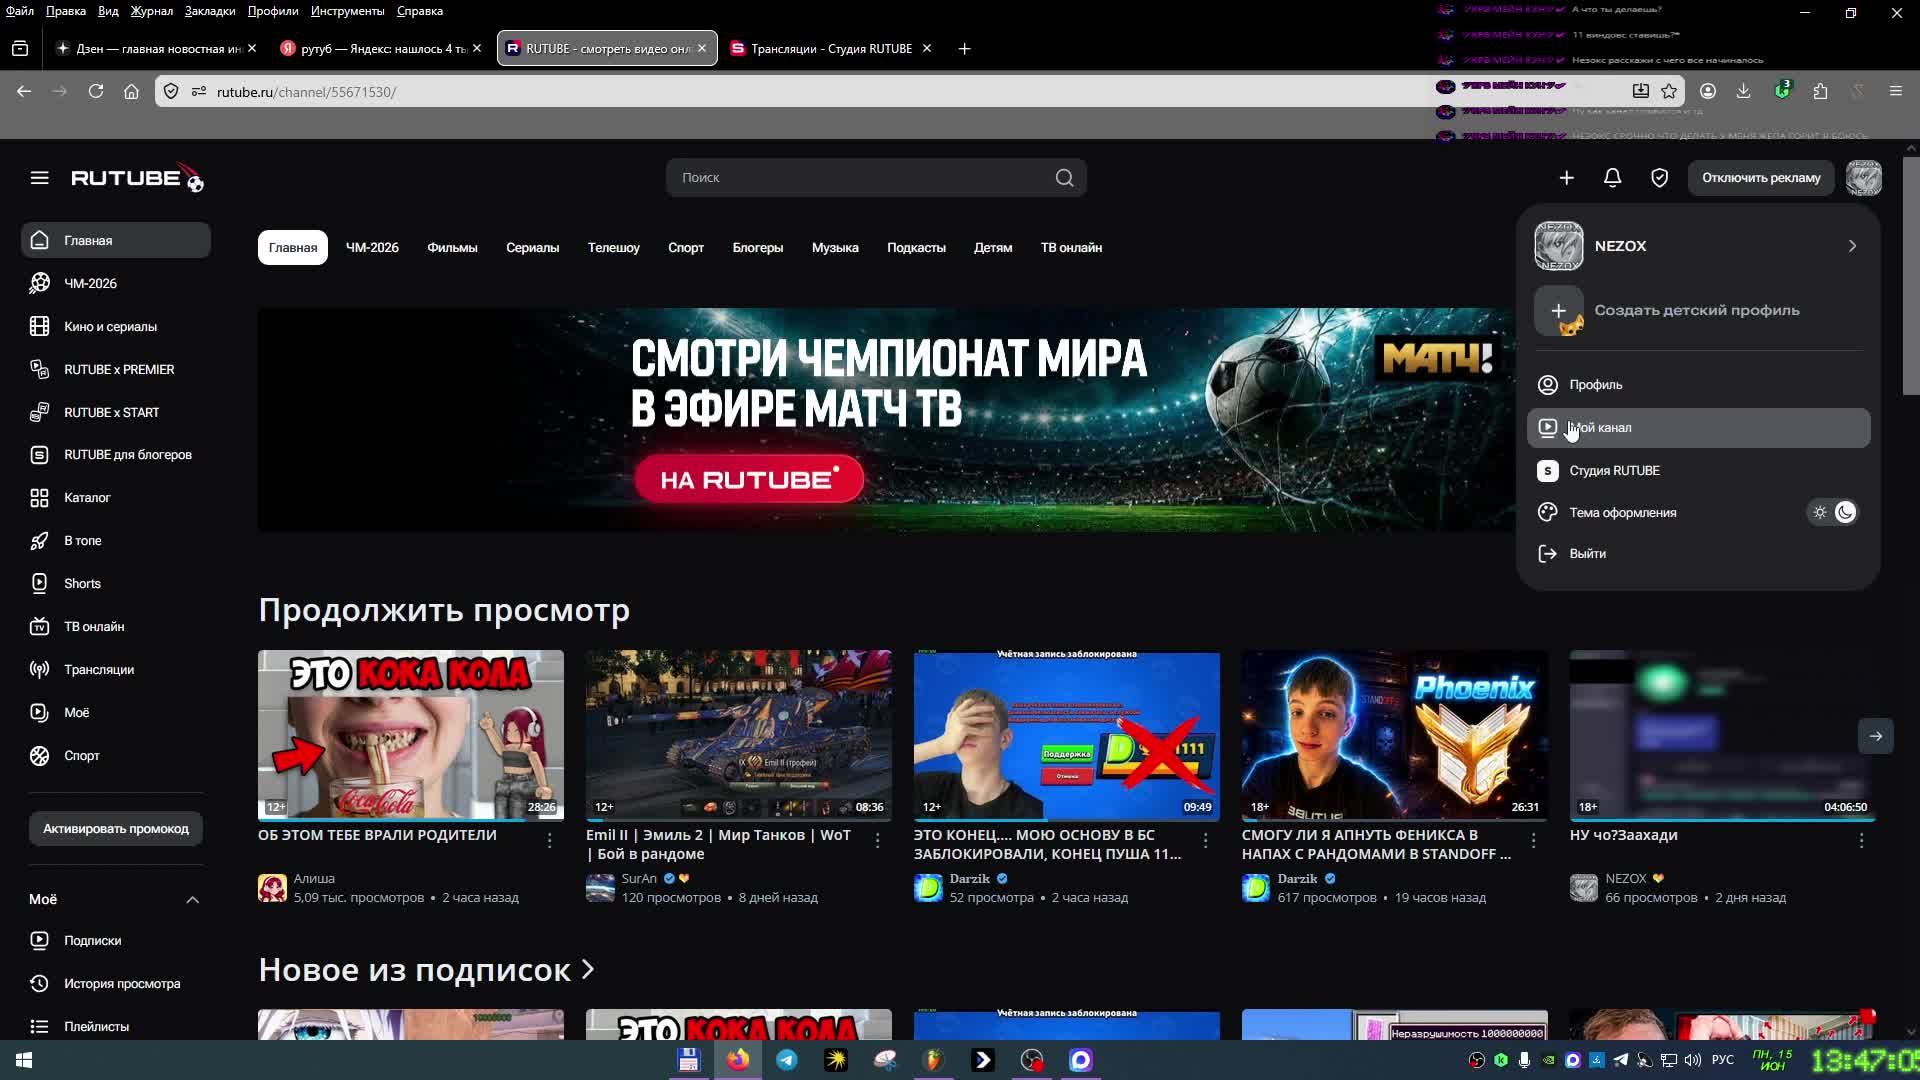Select Профиль in account menu
This screenshot has width=1920, height=1080.
(1698, 385)
